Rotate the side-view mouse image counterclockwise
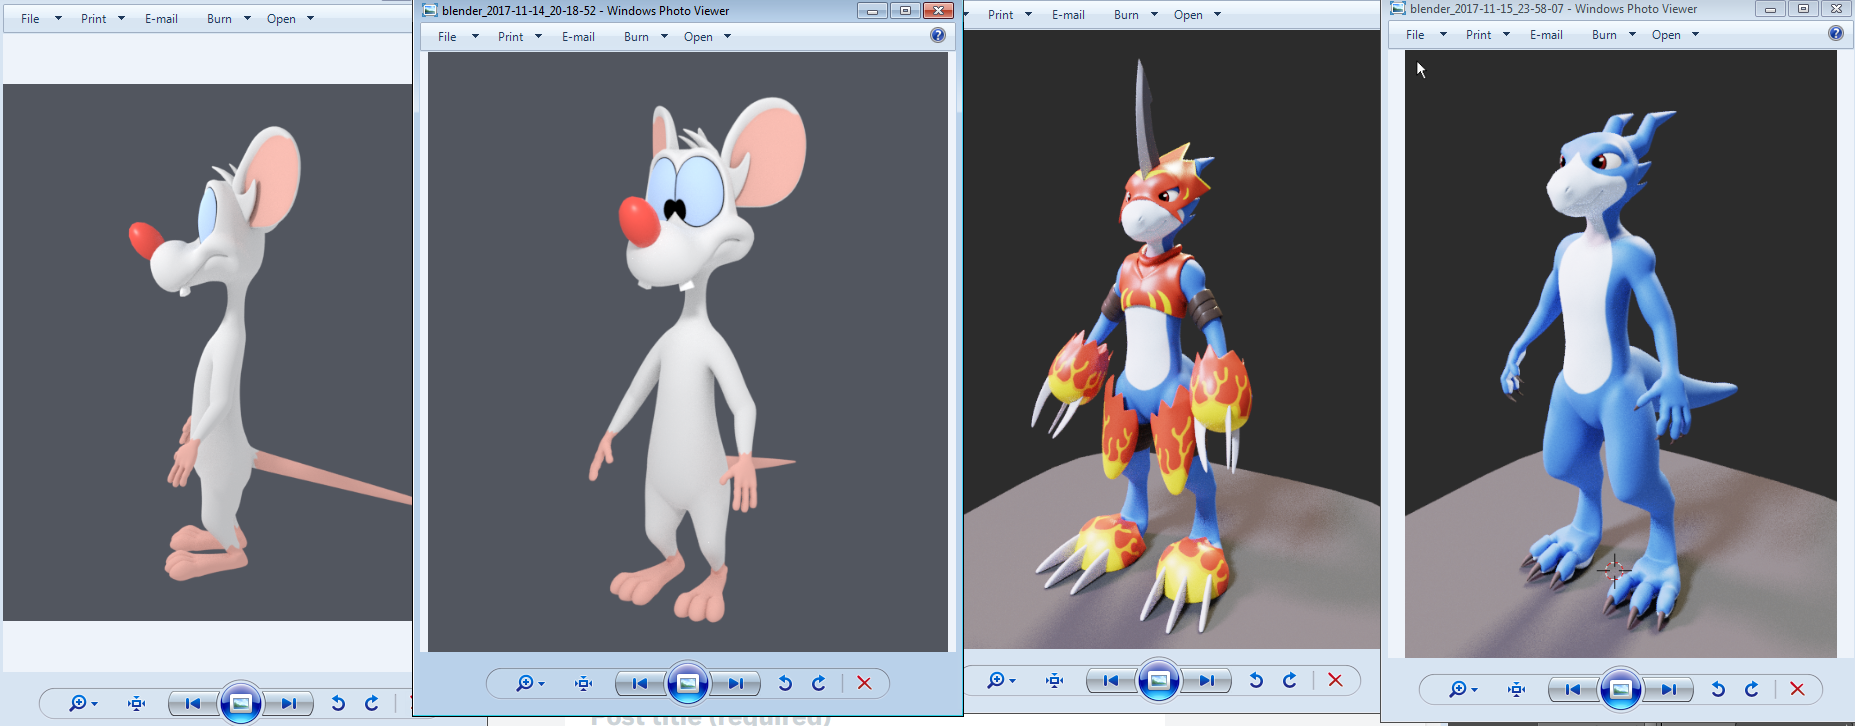The width and height of the screenshot is (1855, 726). coord(338,704)
